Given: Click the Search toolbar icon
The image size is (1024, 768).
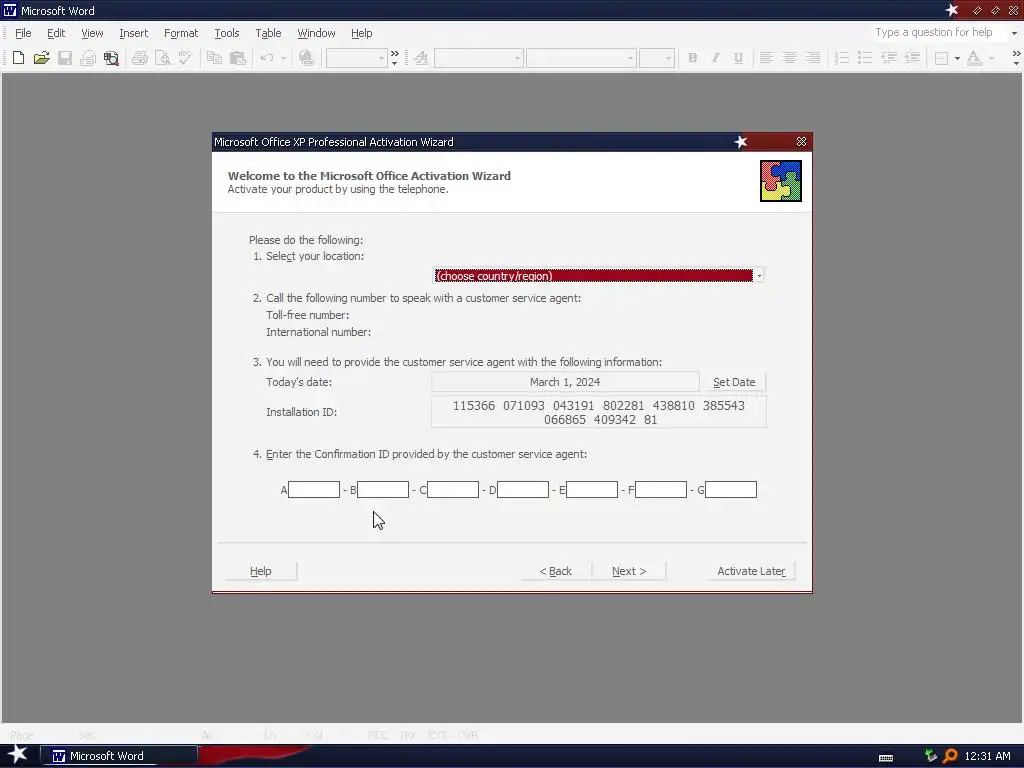Looking at the screenshot, I should (111, 58).
